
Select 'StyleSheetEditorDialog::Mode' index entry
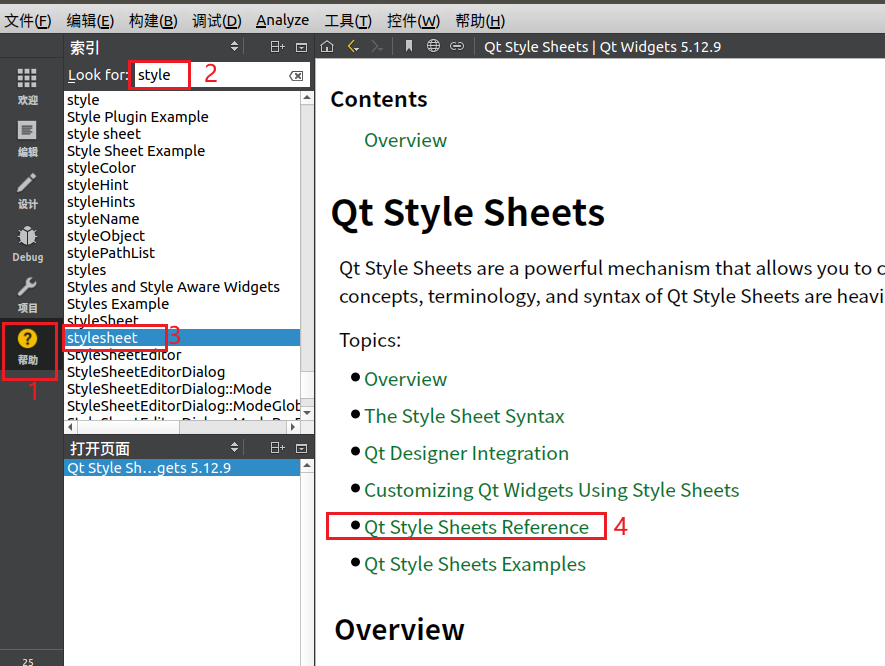182,389
